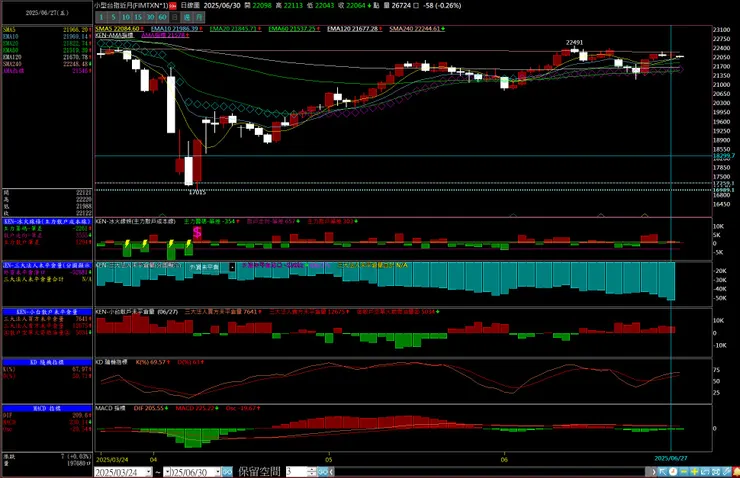This screenshot has width=740, height=478.
Task: Click the SMA240 row in the left data panel
Action: (x=47, y=64)
